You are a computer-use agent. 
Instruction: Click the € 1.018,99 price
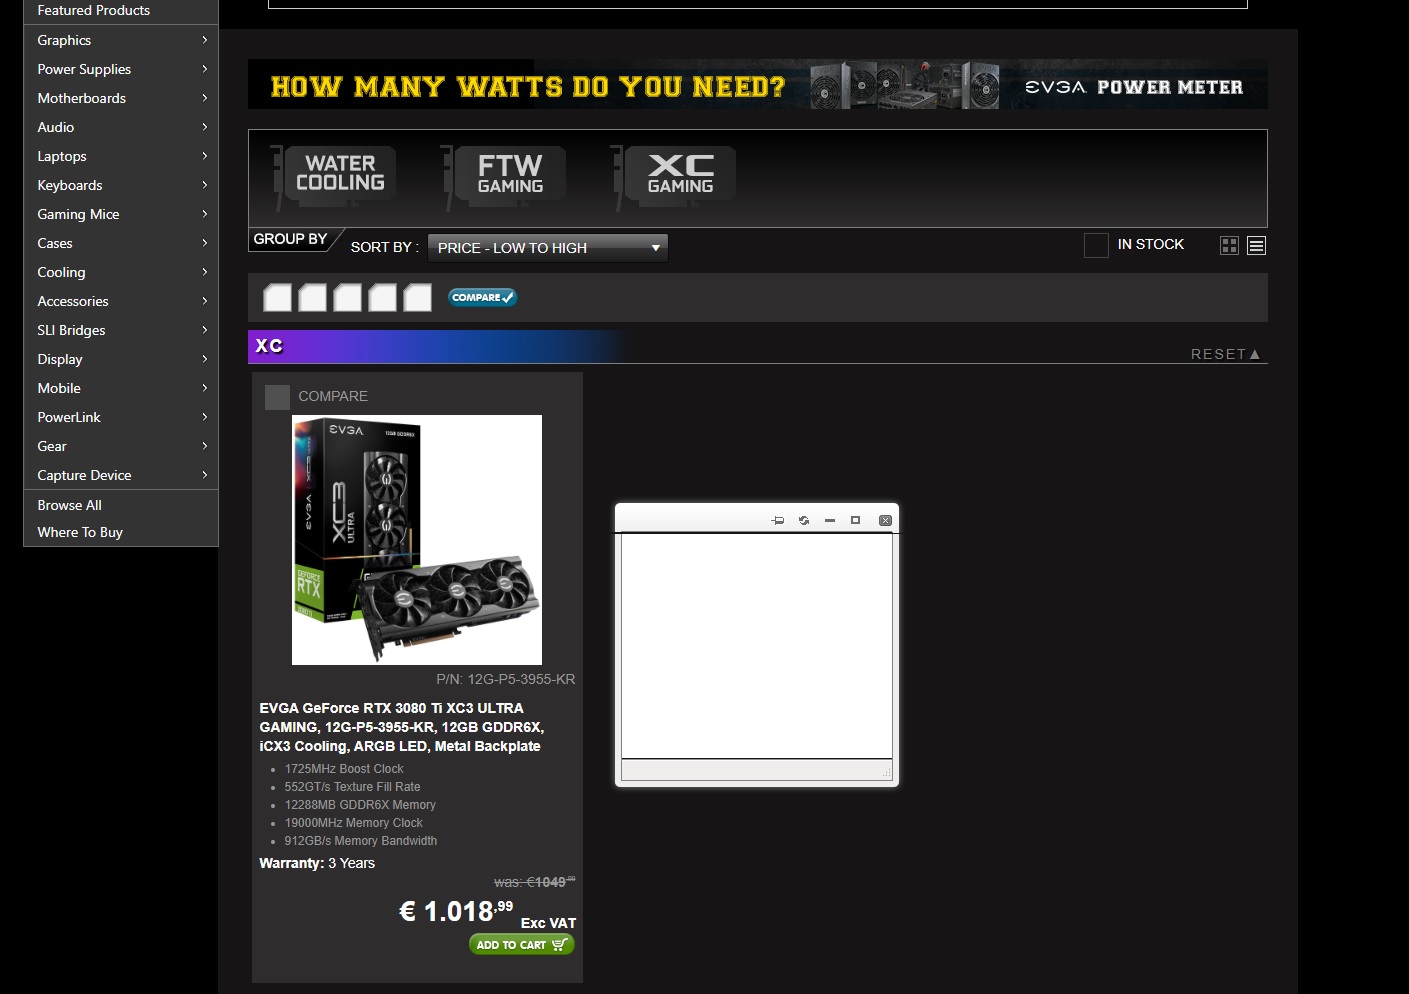456,911
